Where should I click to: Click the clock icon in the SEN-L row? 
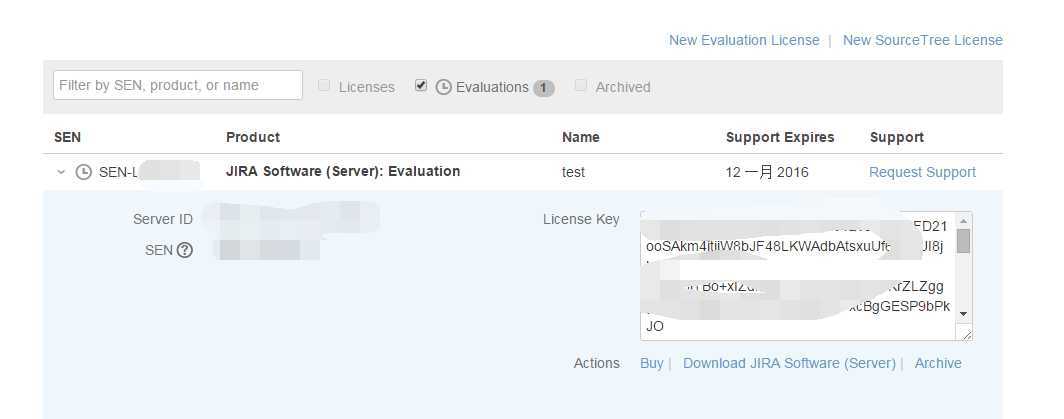[83, 172]
